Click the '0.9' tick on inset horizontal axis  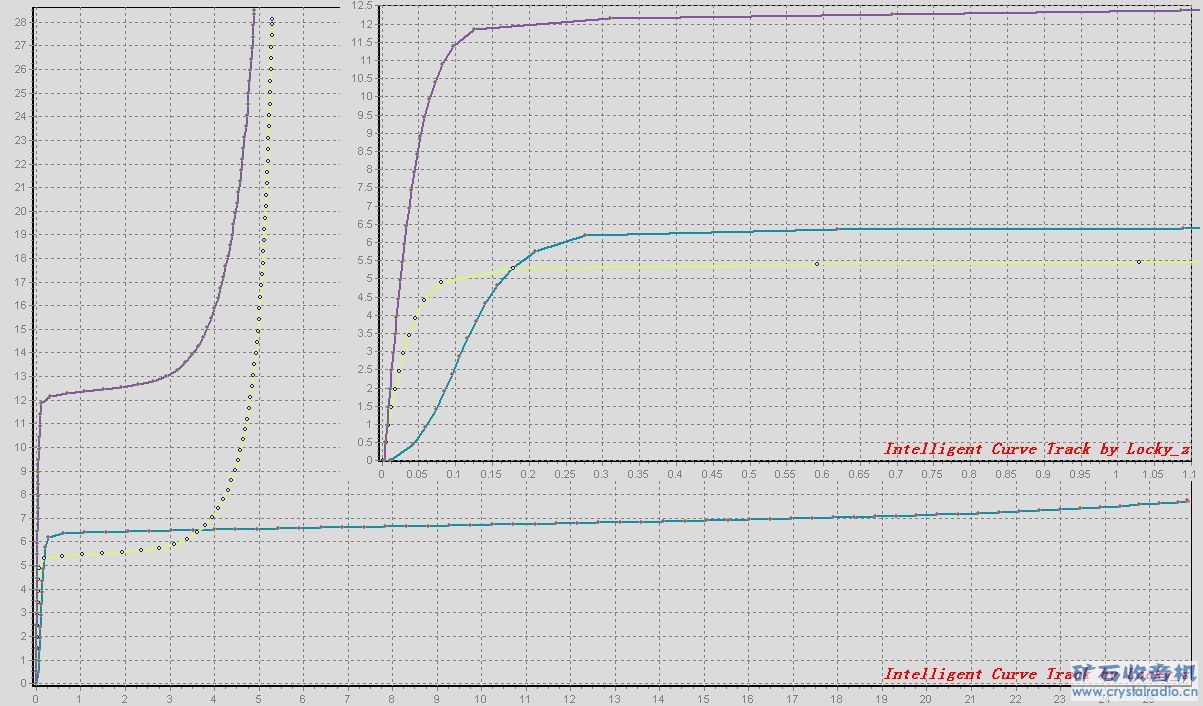coord(1042,473)
